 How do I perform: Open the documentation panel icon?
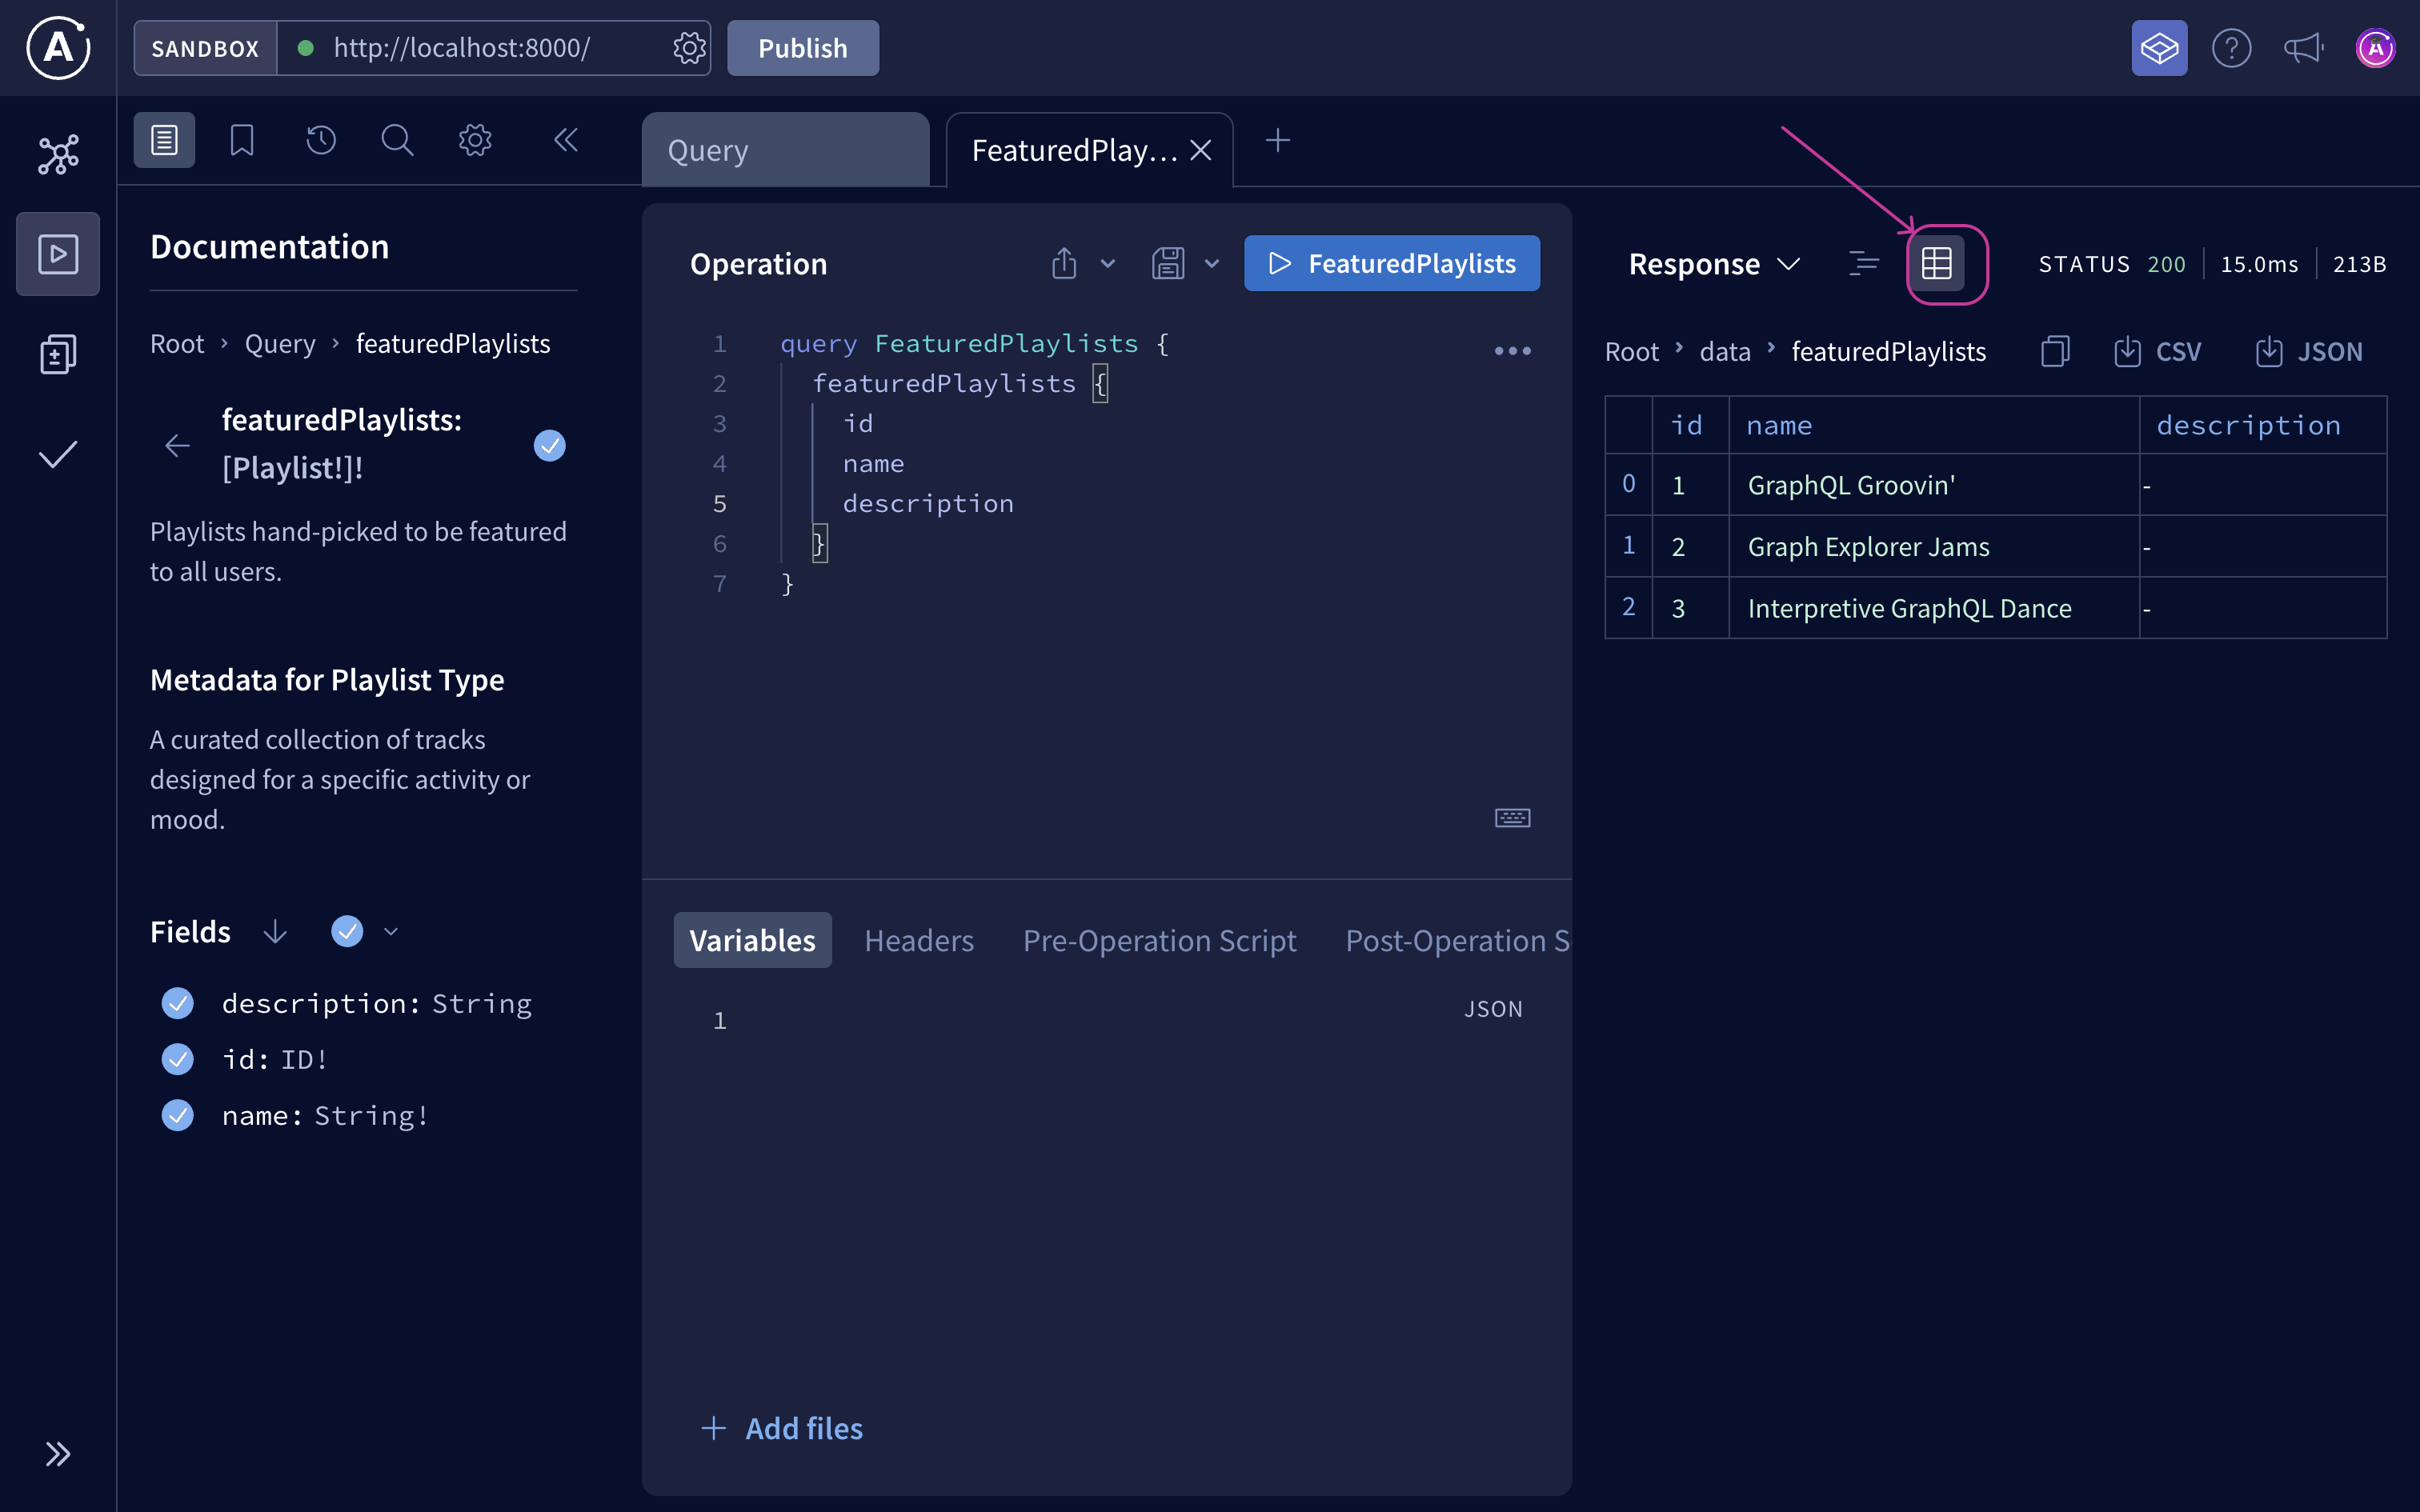coord(163,139)
